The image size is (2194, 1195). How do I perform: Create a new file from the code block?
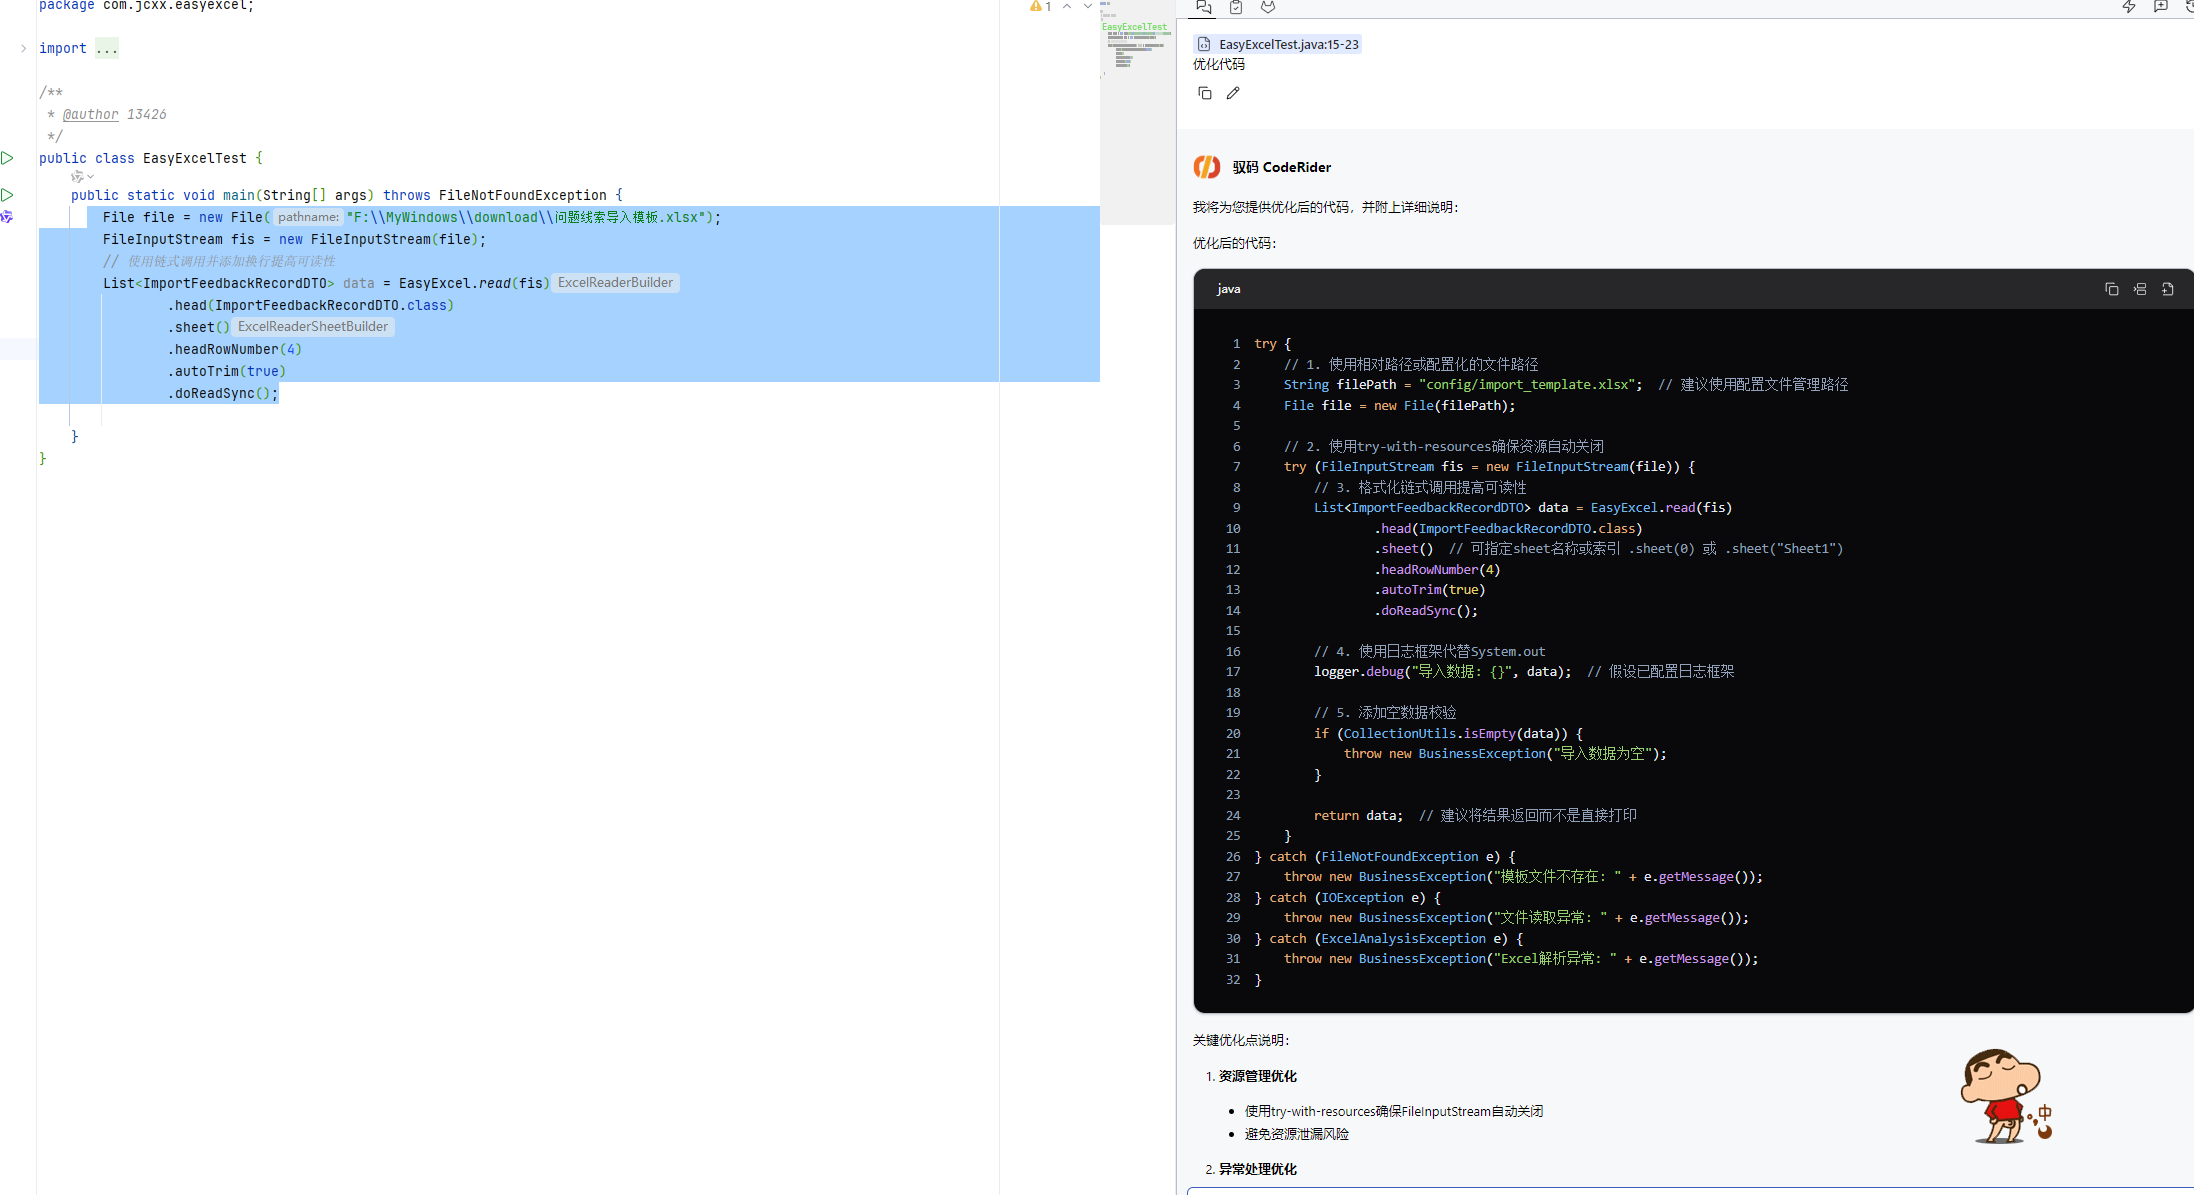pos(2168,289)
